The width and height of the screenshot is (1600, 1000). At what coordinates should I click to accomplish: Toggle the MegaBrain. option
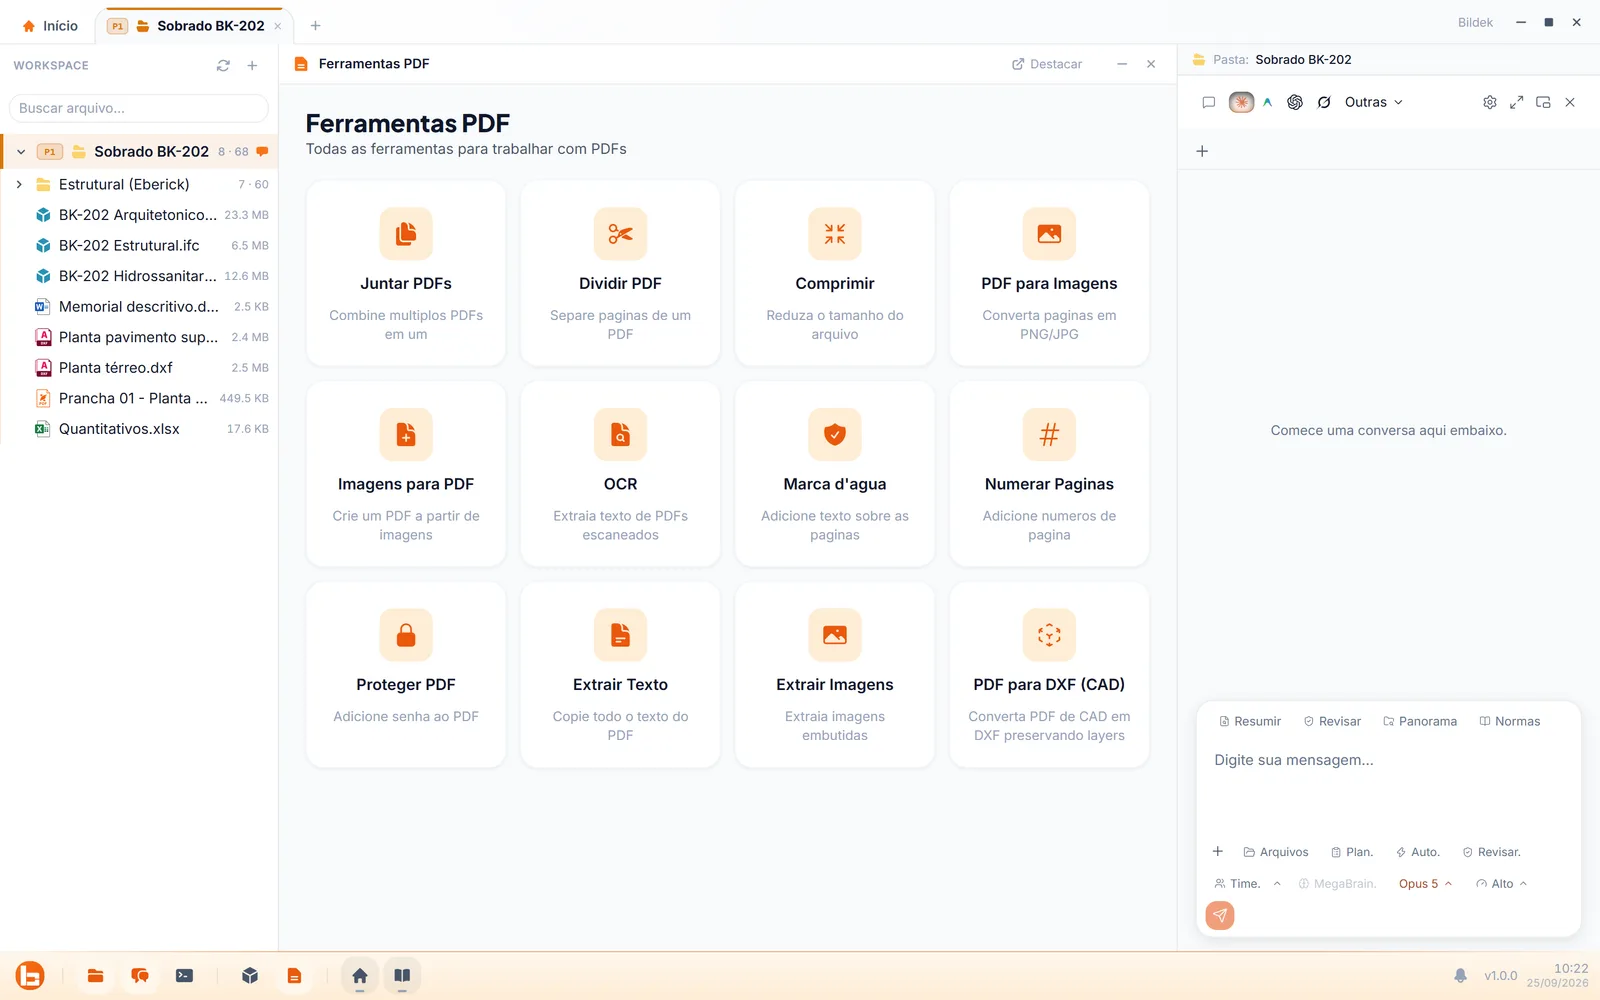tap(1337, 884)
